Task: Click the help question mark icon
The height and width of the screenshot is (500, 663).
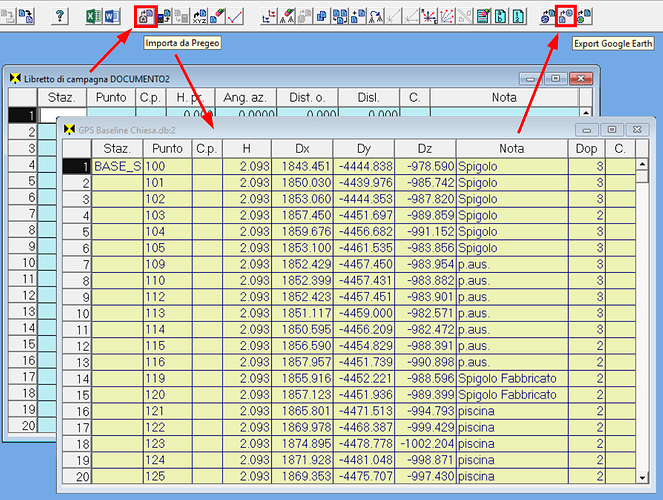Action: (60, 17)
